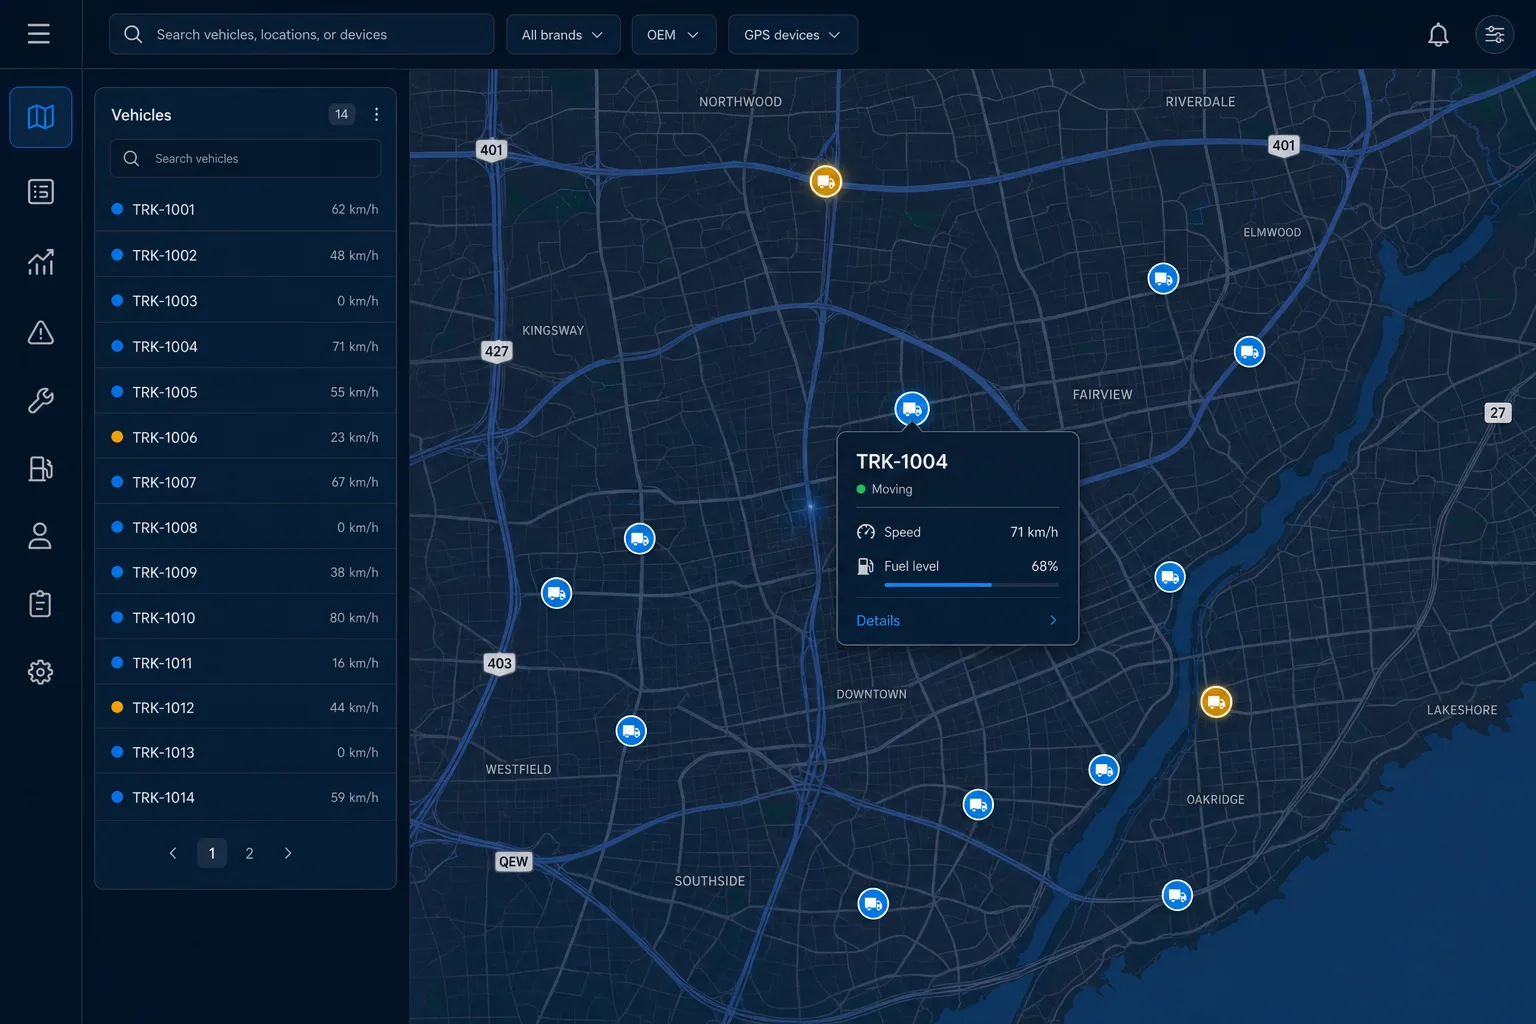Click the vehicle count badge 14
1536x1024 pixels.
coord(342,114)
